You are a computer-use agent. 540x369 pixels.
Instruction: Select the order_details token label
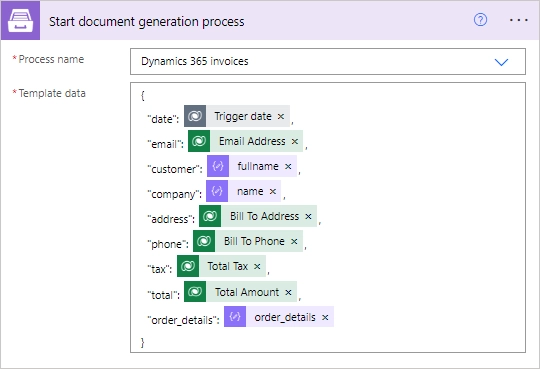pyautogui.click(x=285, y=317)
